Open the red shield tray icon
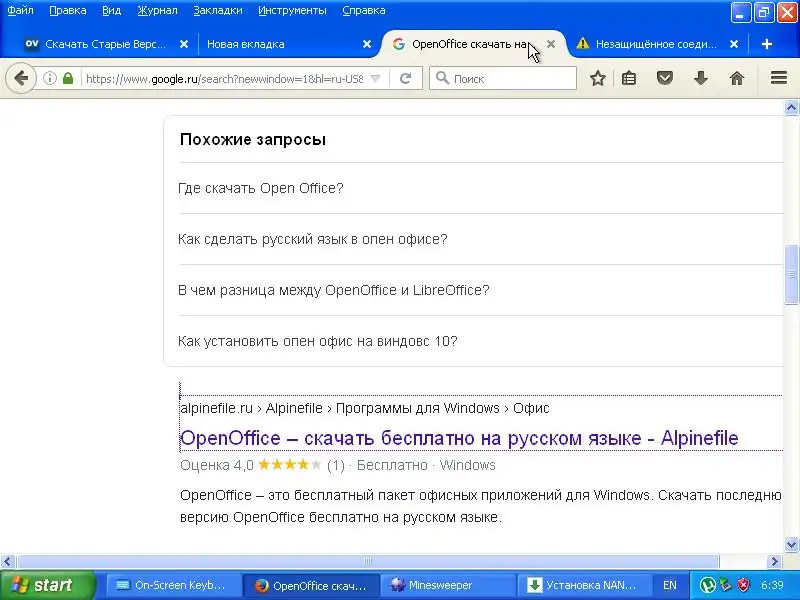 [x=744, y=585]
